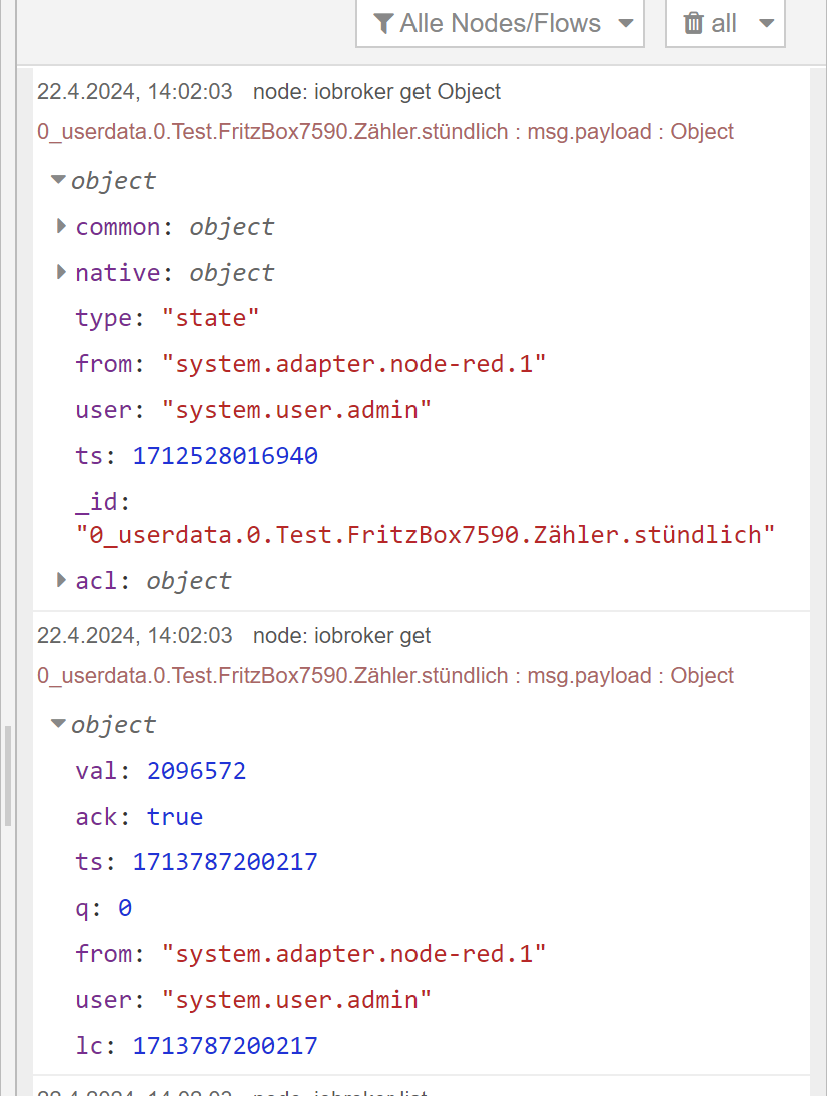Open dropdown arrow beside Alle Nodes/Flows
Image resolution: width=828 pixels, height=1096 pixels.
point(625,24)
